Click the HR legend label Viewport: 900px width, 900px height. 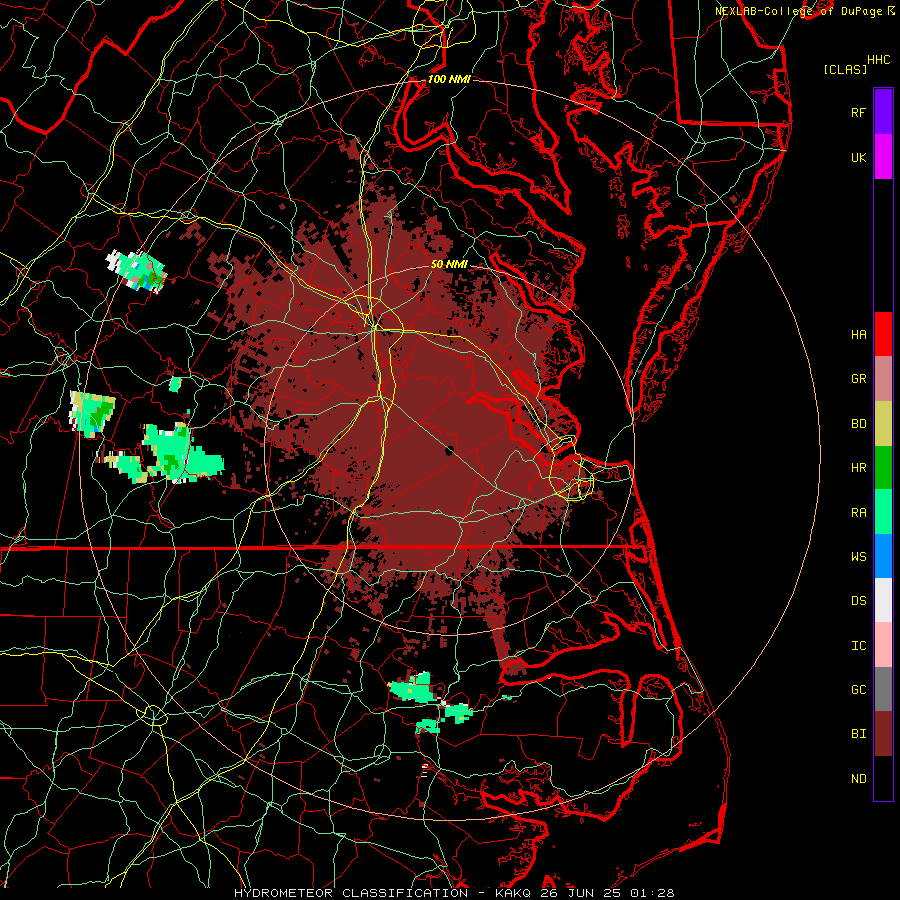click(858, 468)
